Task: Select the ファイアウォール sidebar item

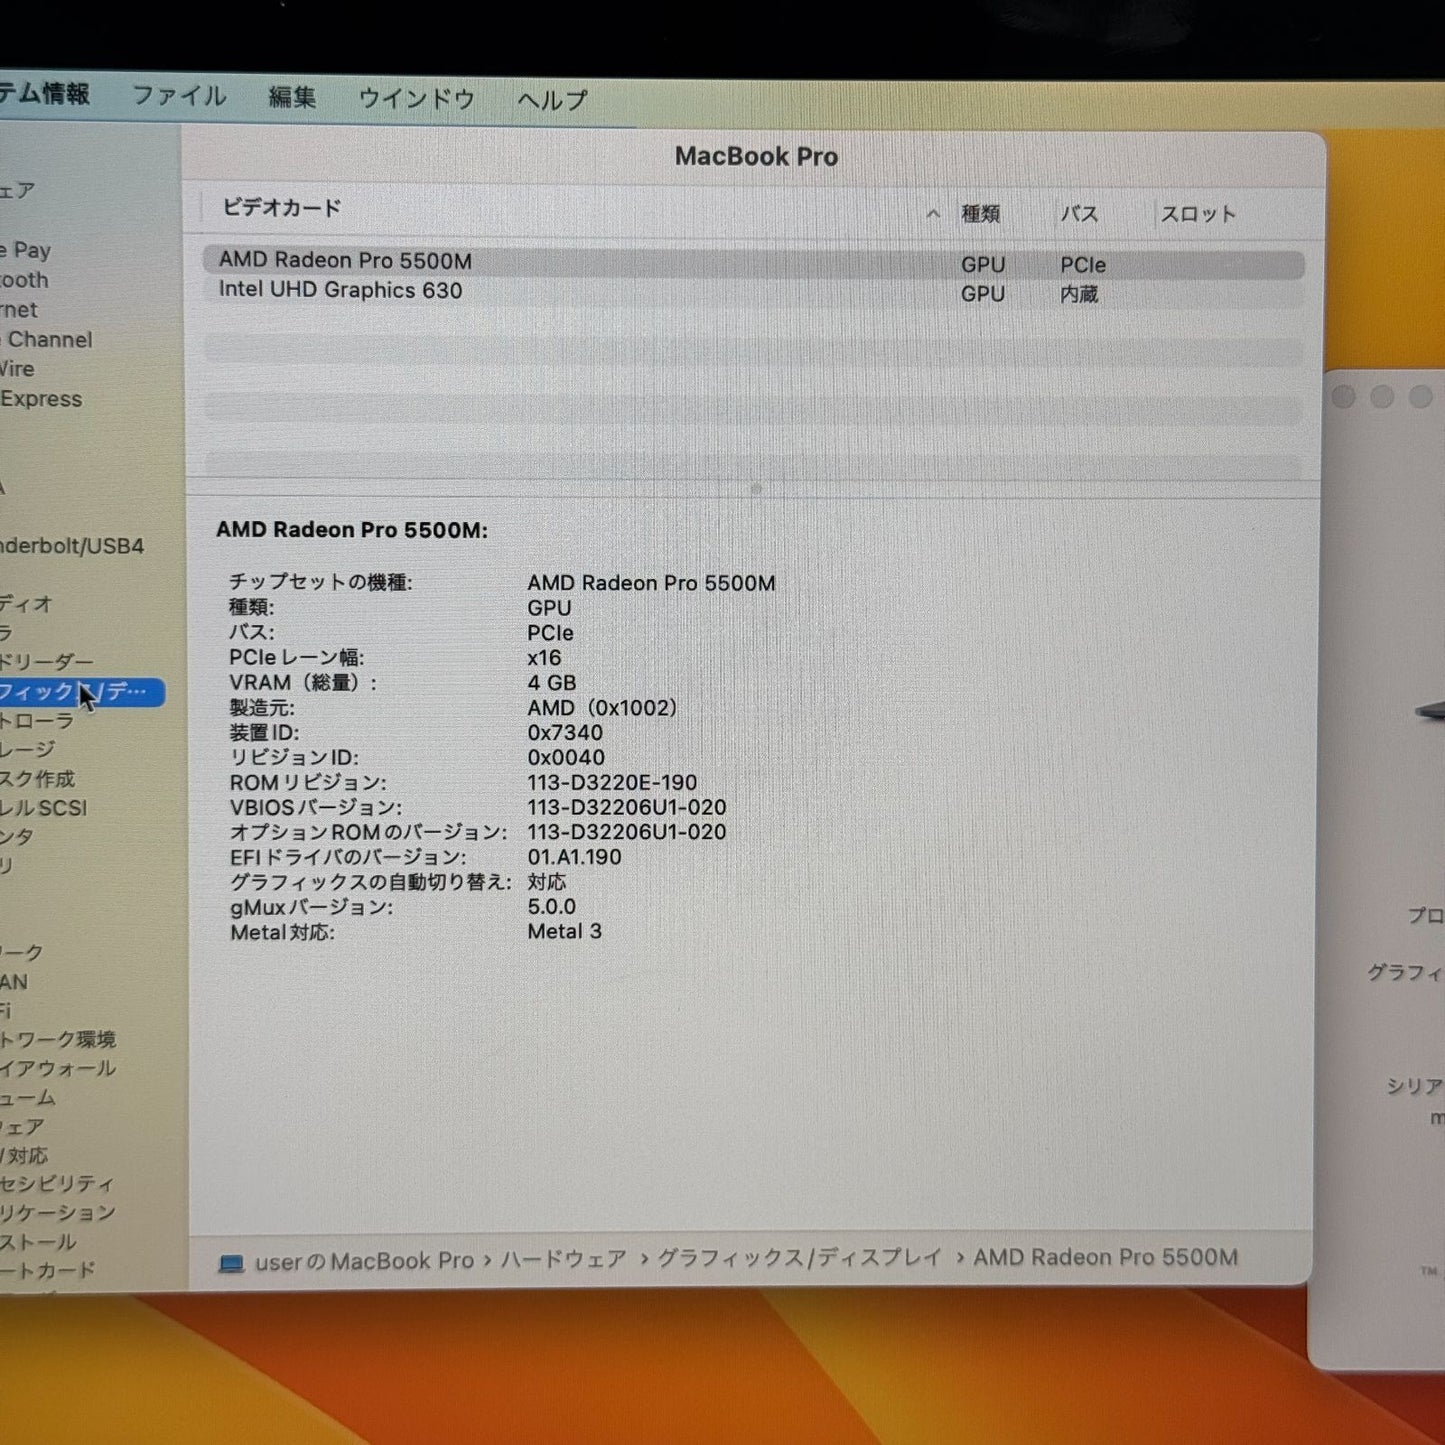Action: point(58,1069)
